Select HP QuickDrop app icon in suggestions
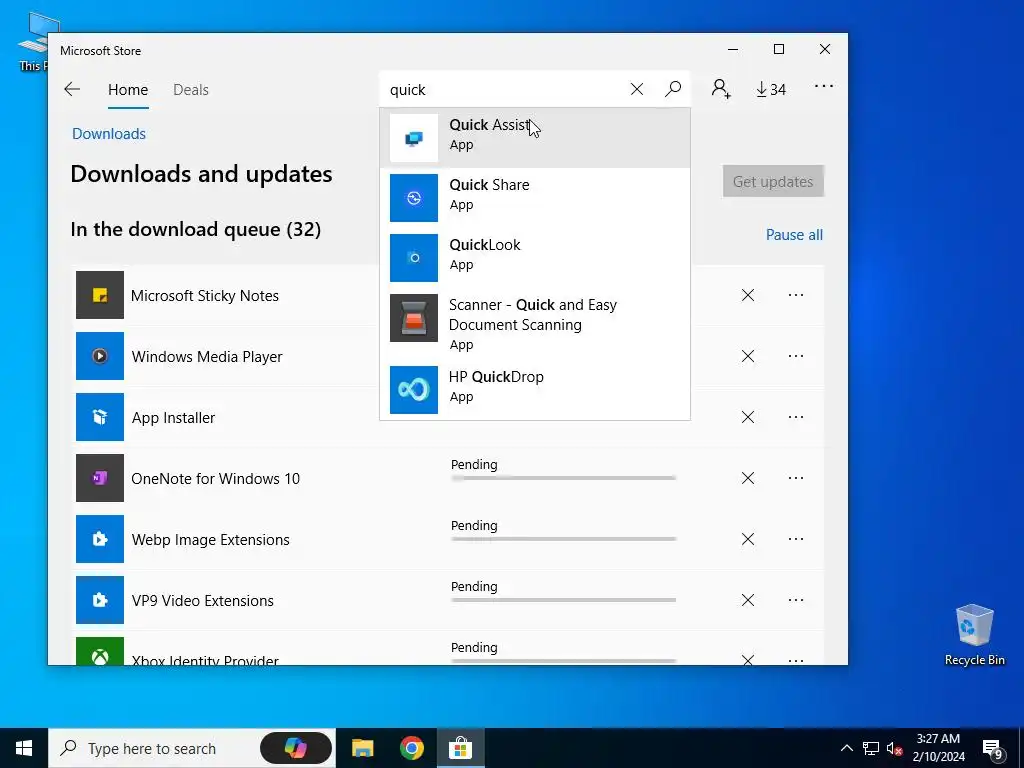This screenshot has width=1024, height=768. click(414, 390)
